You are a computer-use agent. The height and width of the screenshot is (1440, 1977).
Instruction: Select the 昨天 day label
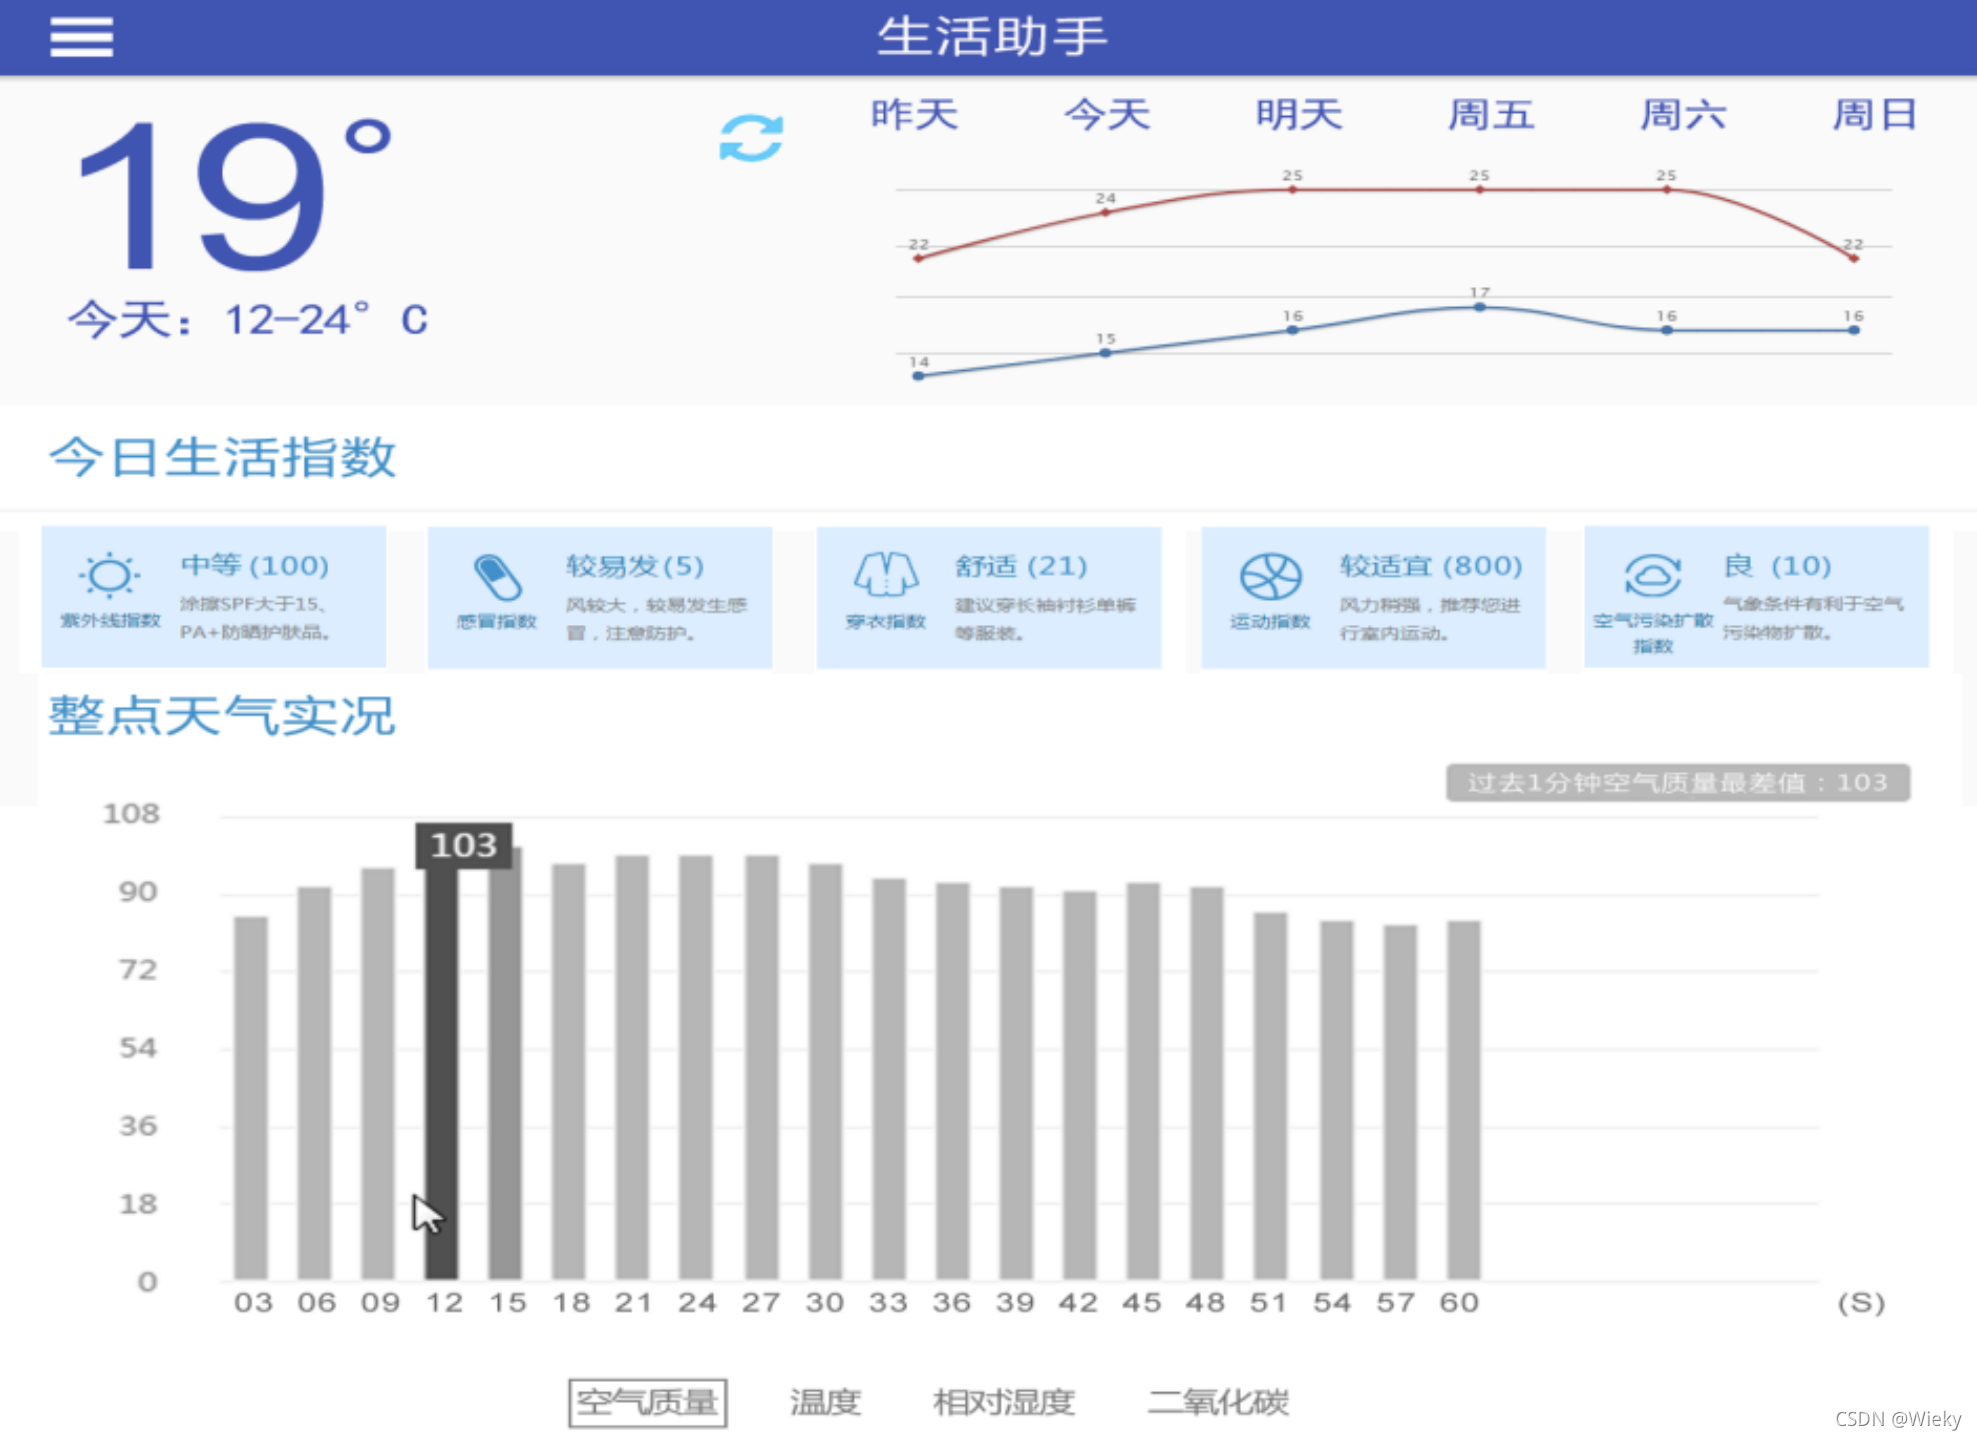[x=914, y=114]
